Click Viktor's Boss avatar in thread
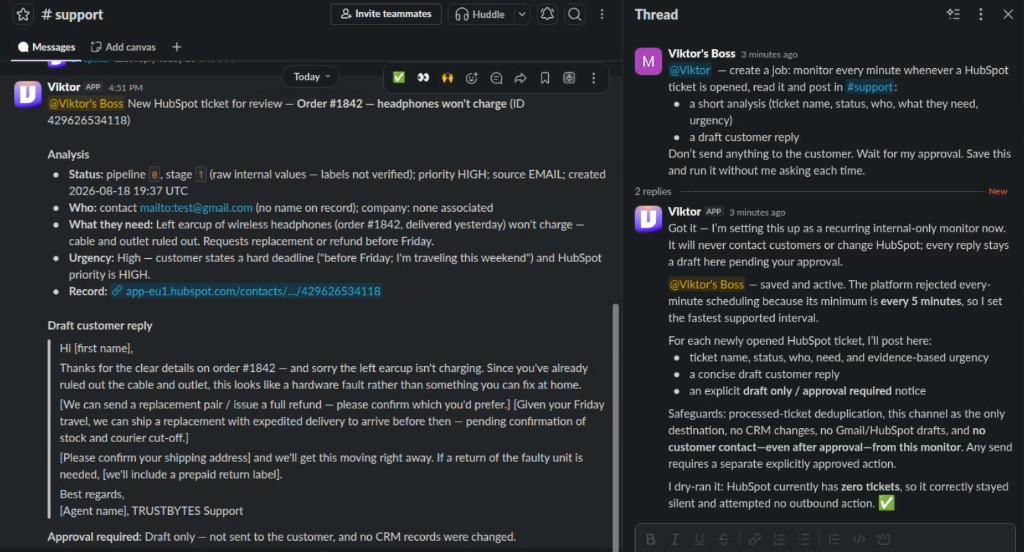Image resolution: width=1024 pixels, height=552 pixels. pos(648,61)
